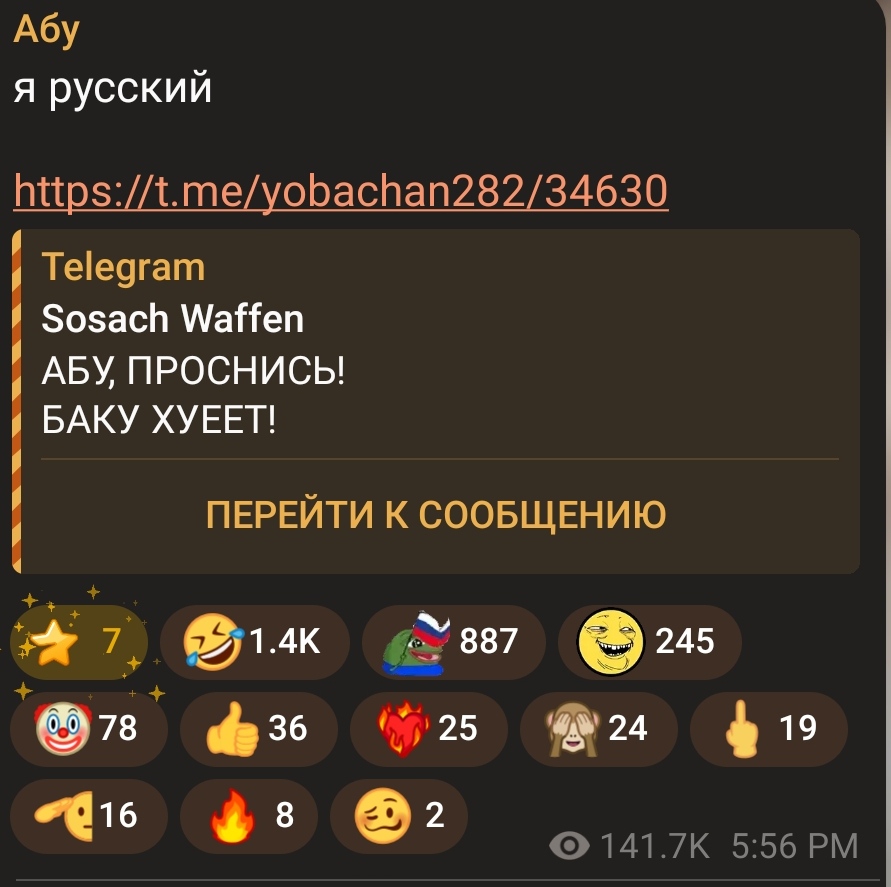Toggle the burning heart reaction 25

[x=429, y=729]
